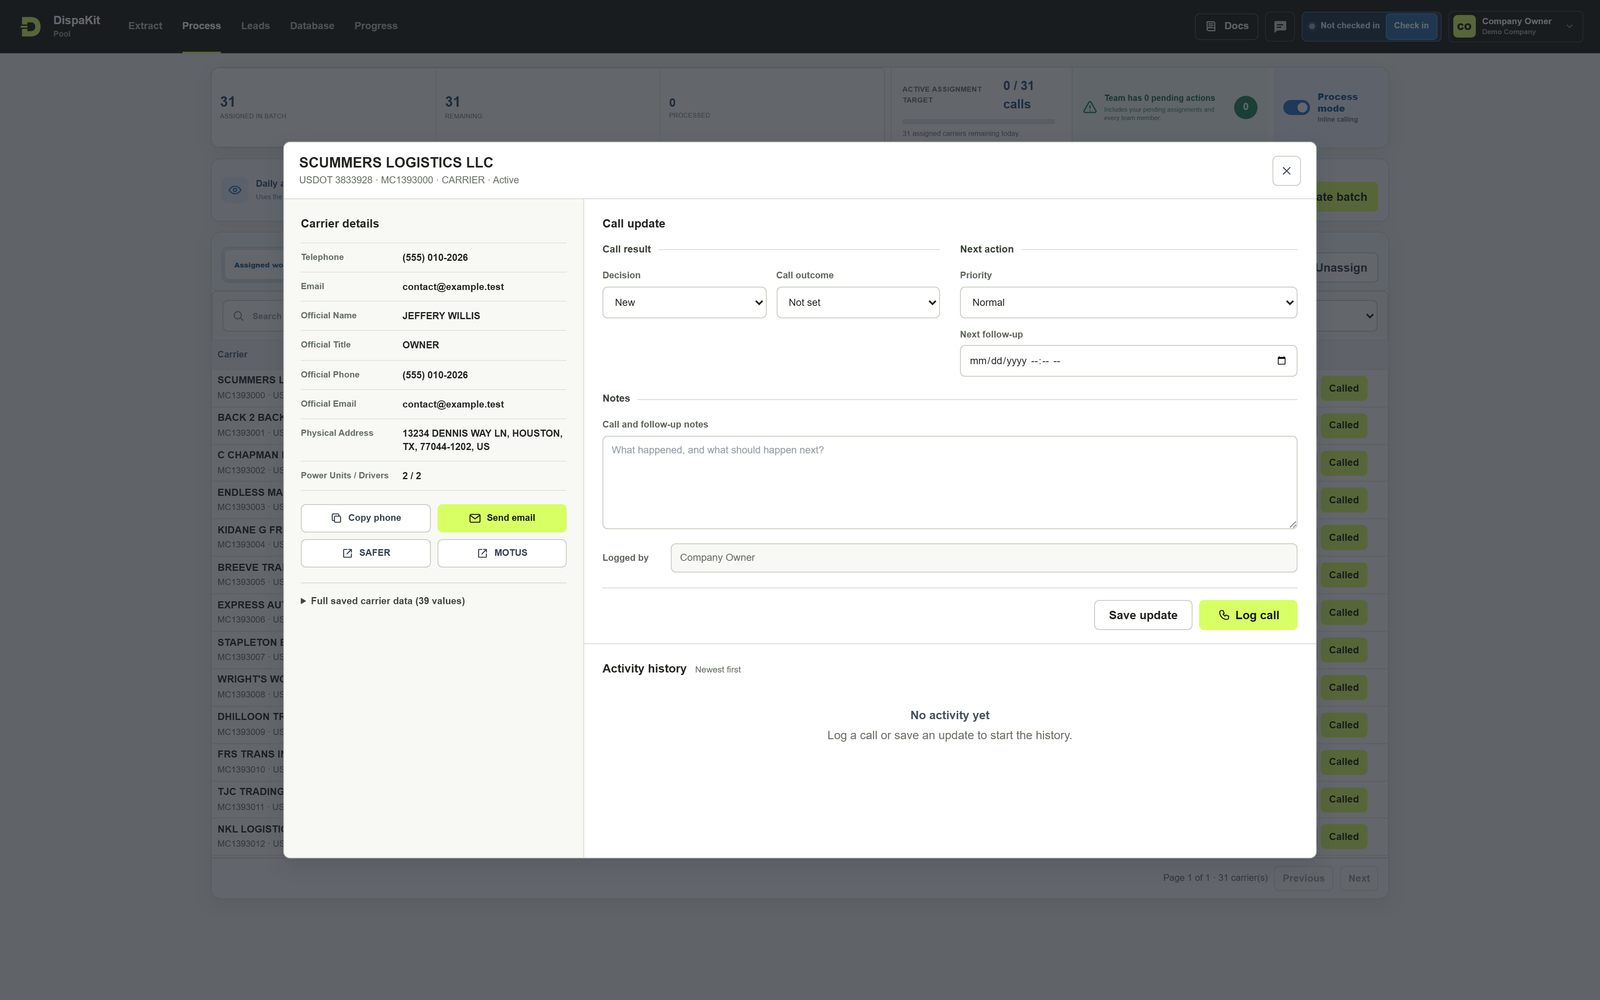
Task: Open SAFER external link
Action: pyautogui.click(x=365, y=553)
